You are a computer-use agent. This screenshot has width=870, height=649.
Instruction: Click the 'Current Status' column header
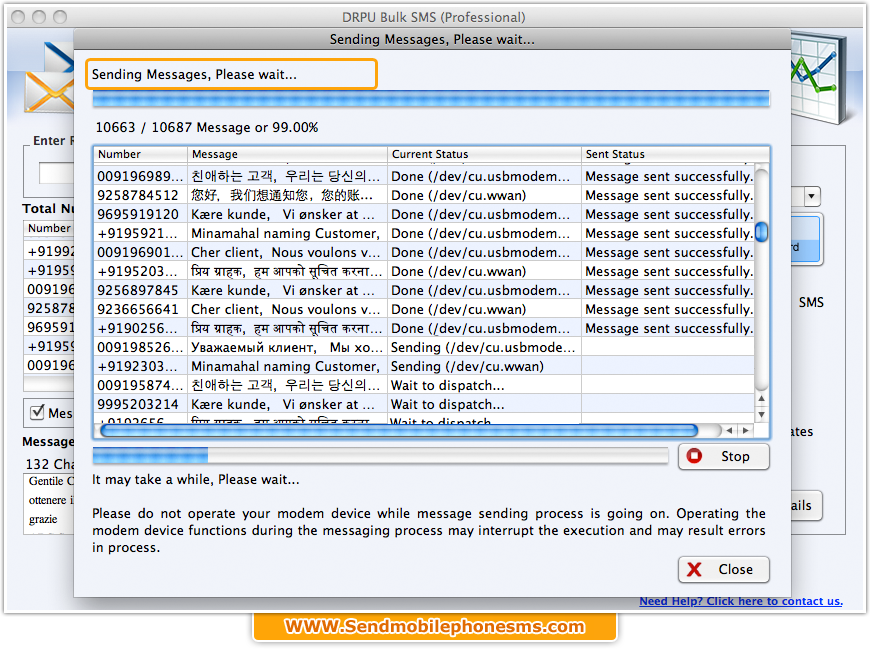pyautogui.click(x=484, y=154)
